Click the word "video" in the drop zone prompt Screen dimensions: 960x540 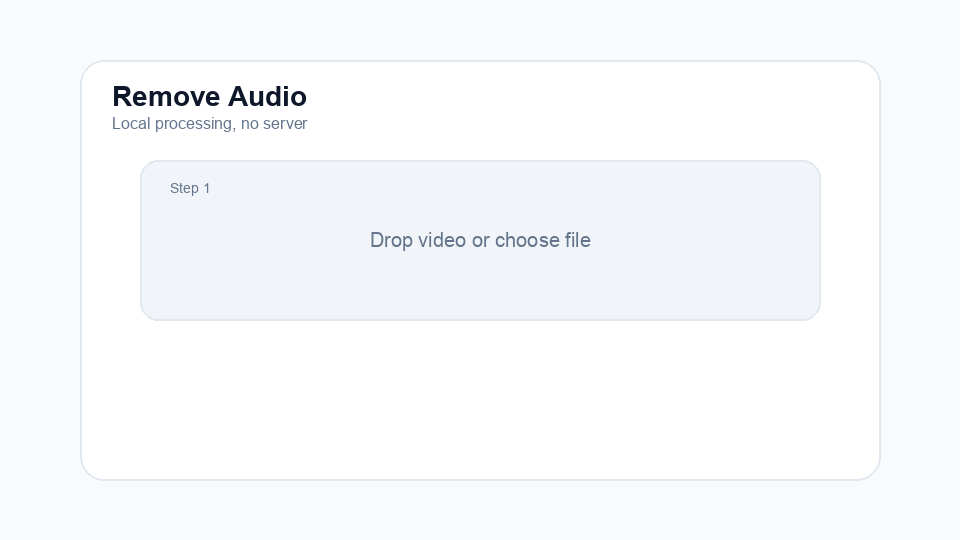(x=441, y=240)
